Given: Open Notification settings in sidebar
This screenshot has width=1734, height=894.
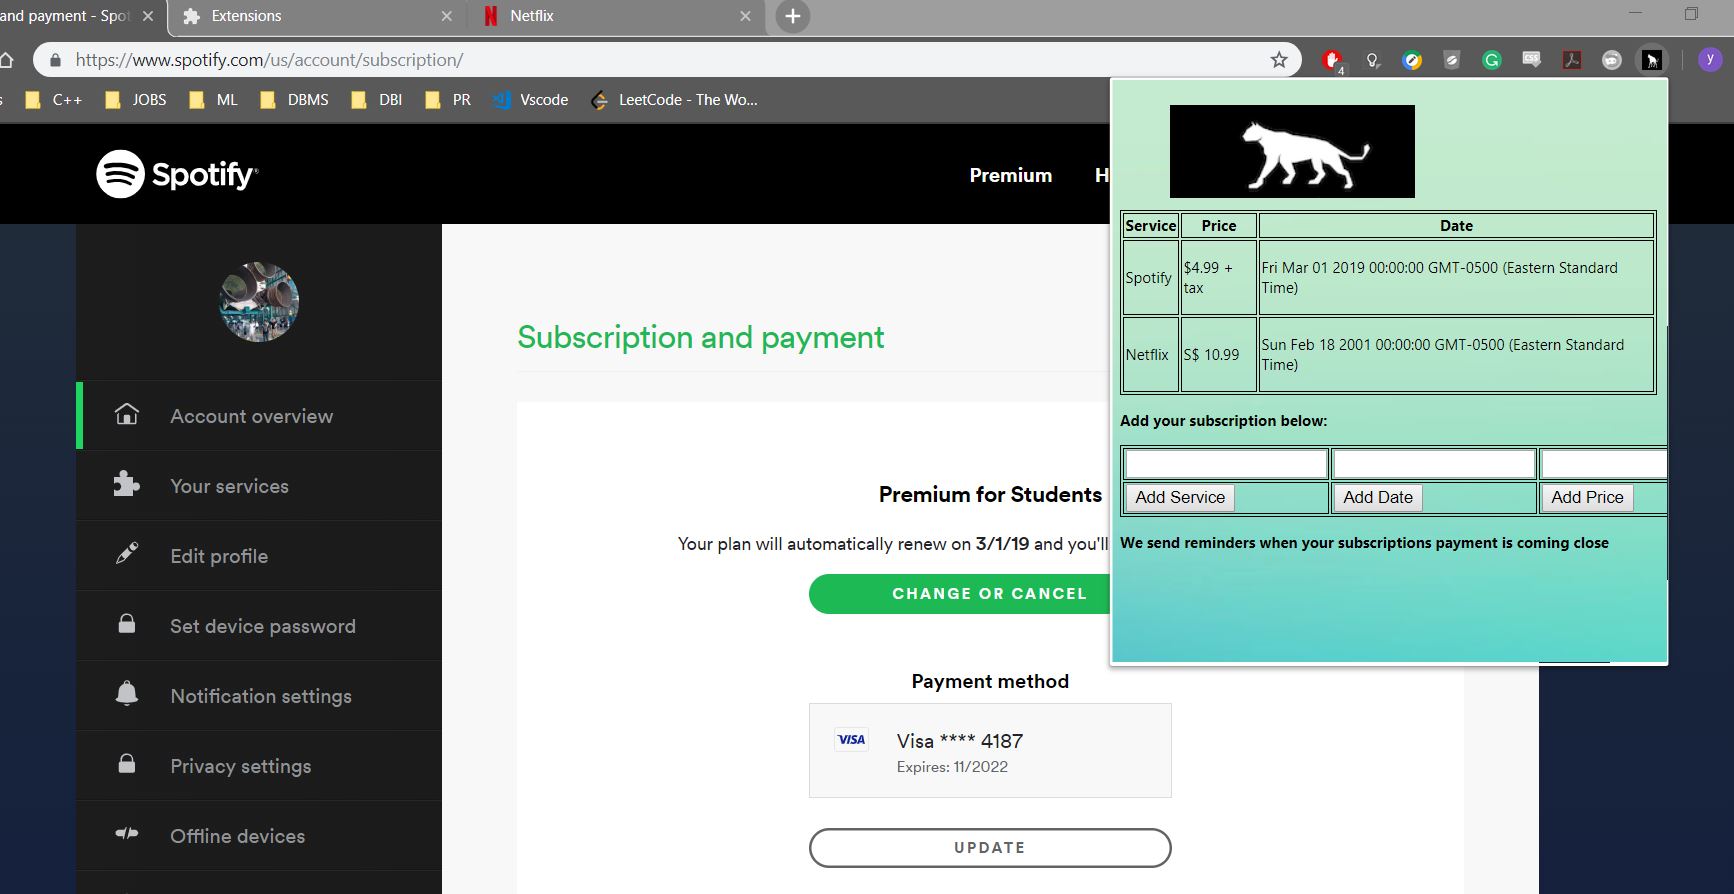Looking at the screenshot, I should pos(259,696).
